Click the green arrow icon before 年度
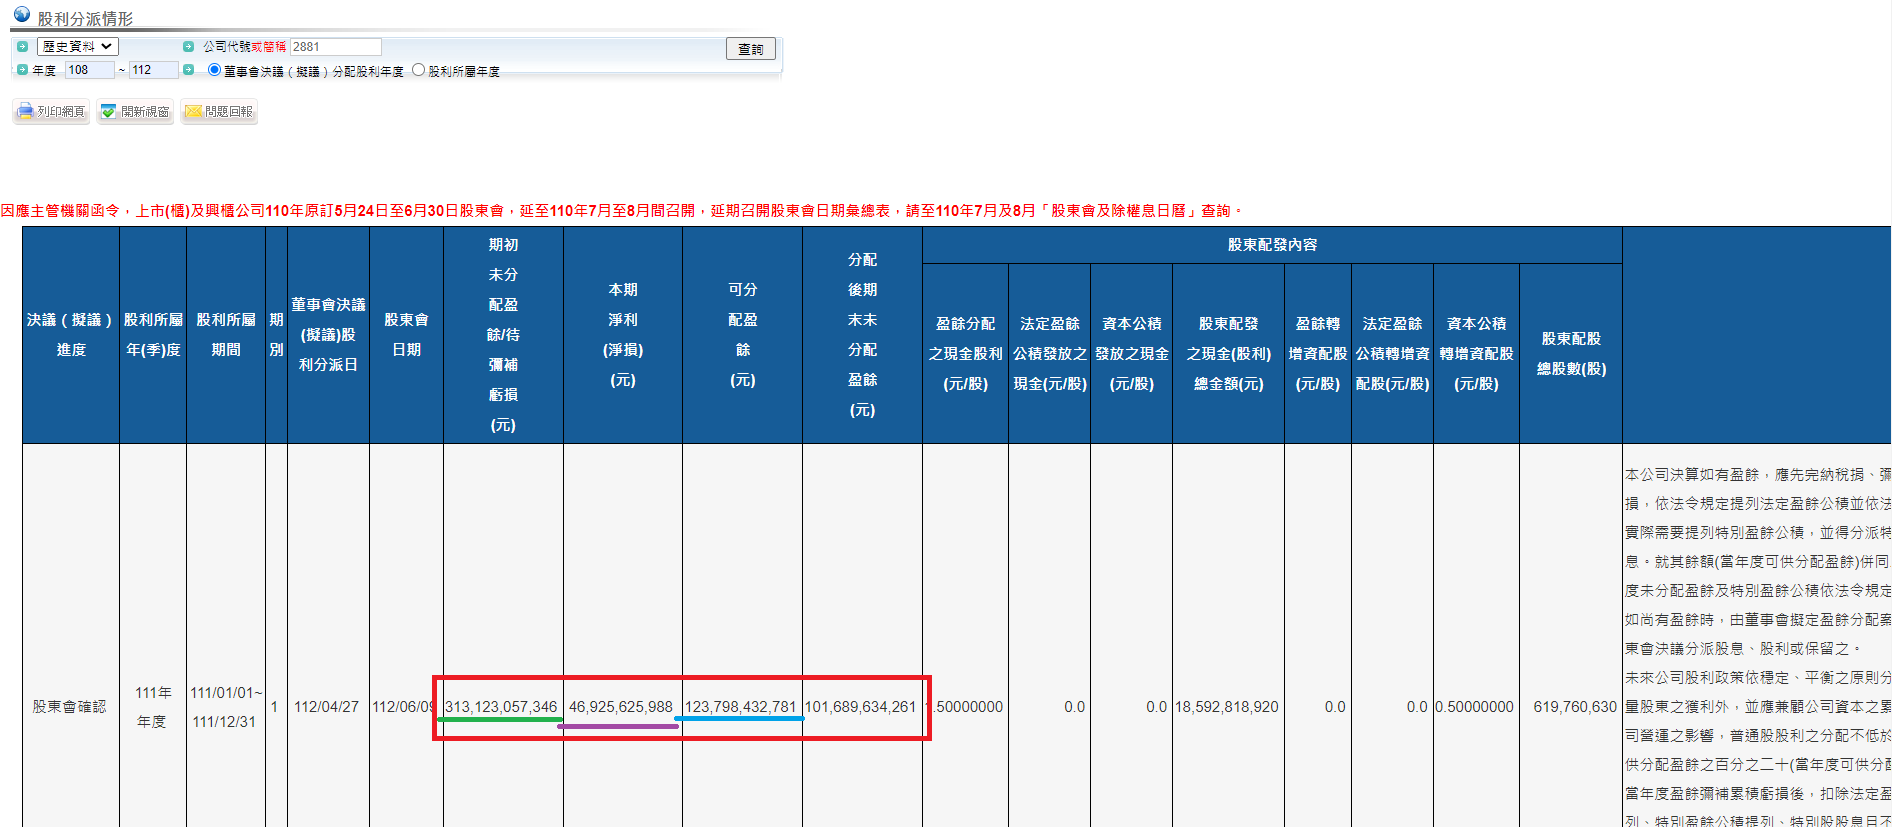The height and width of the screenshot is (827, 1892). point(22,70)
